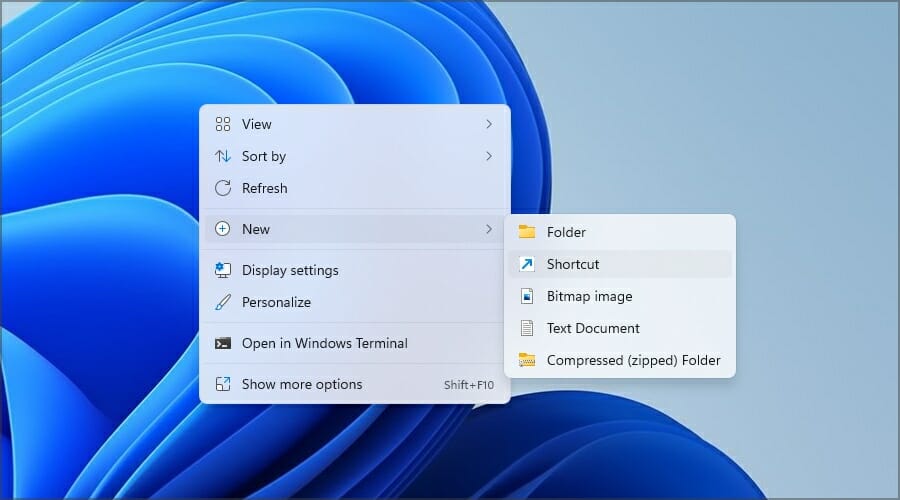Expand the View submenu chevron

[488, 124]
